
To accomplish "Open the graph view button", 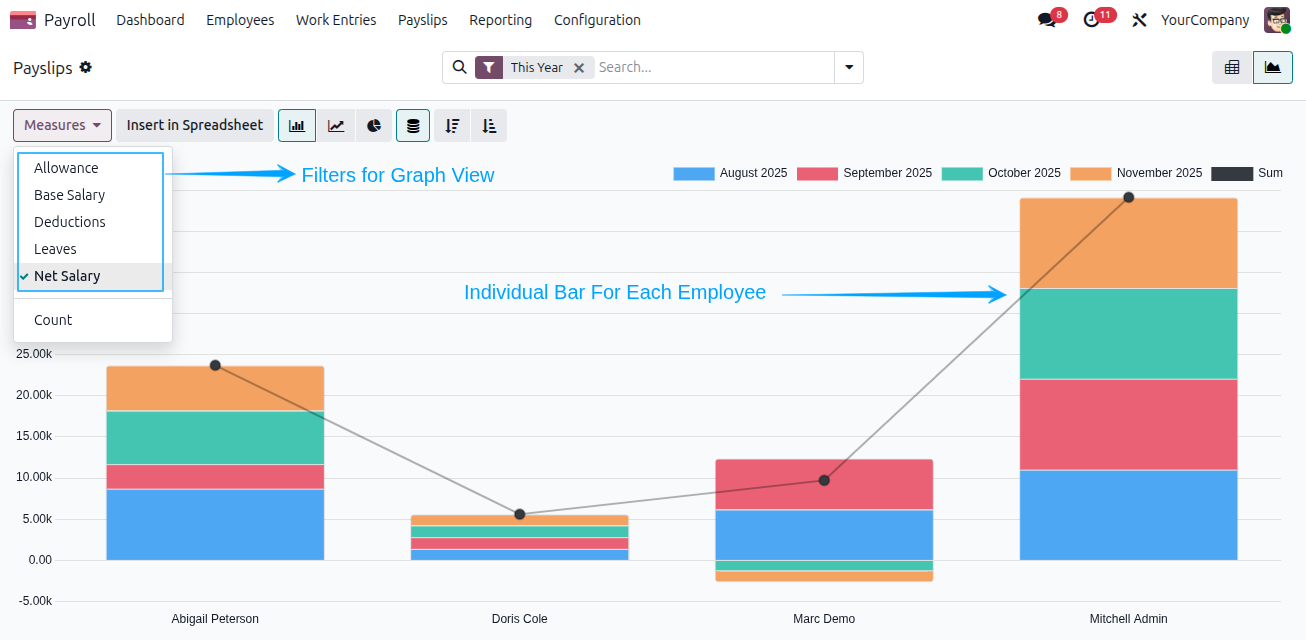I will tap(1273, 68).
